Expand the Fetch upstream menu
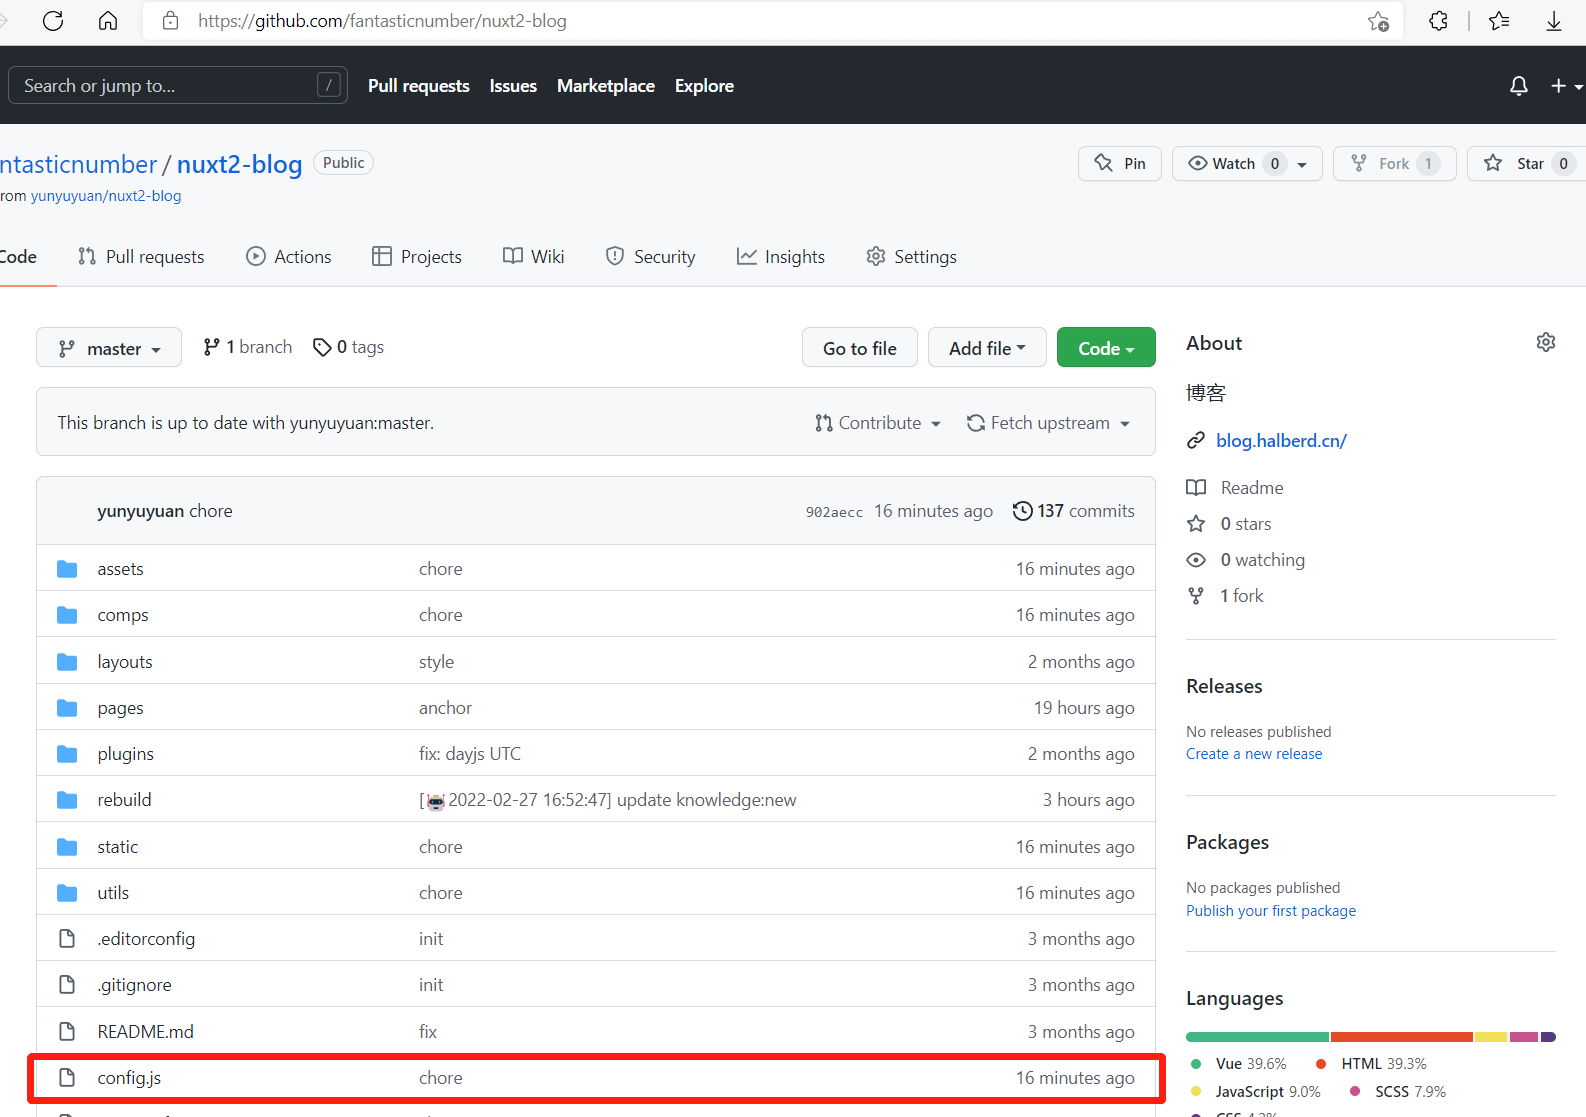 click(x=1048, y=423)
